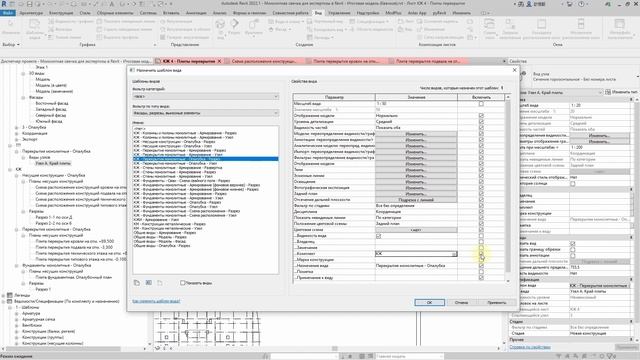This screenshot has width=640, height=360.
Task: Select Разрез 1-1 по оси Д in browser
Action: click(x=55, y=217)
